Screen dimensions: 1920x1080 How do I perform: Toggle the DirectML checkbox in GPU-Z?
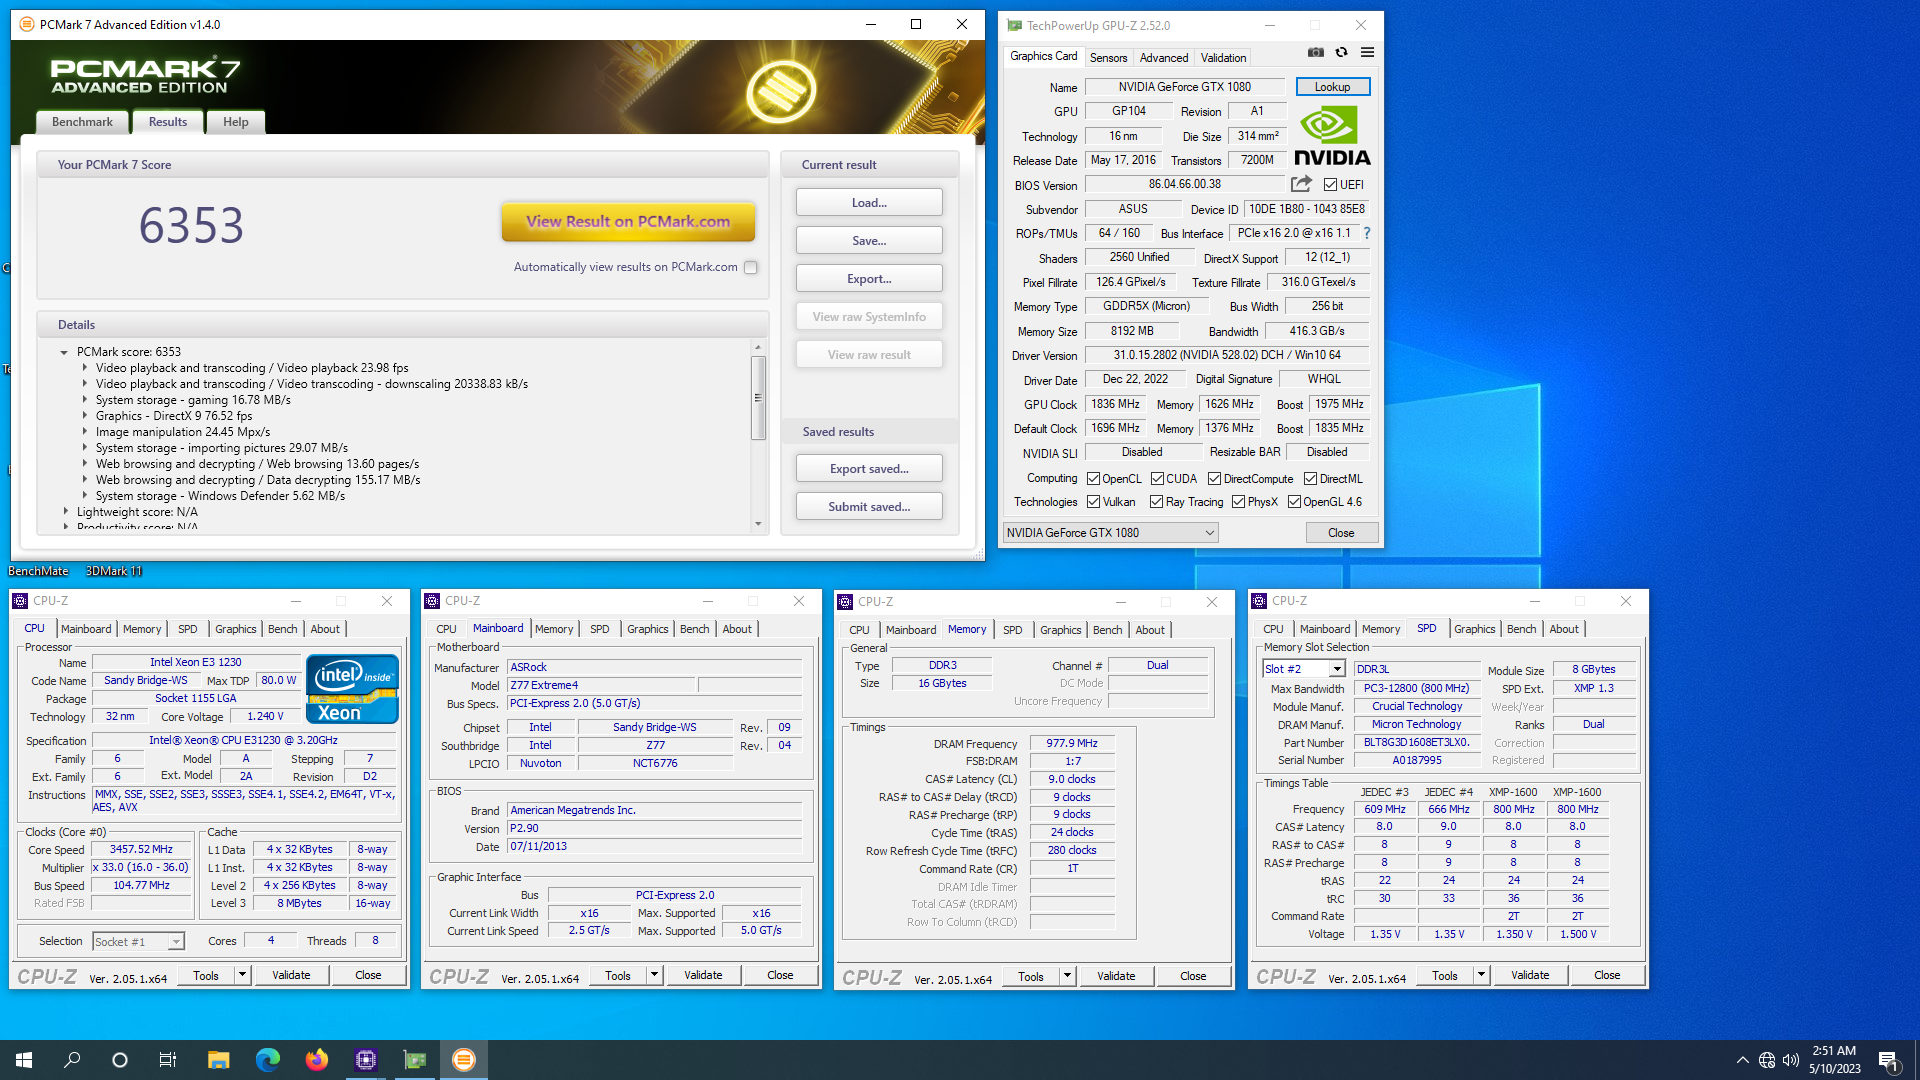(1310, 479)
